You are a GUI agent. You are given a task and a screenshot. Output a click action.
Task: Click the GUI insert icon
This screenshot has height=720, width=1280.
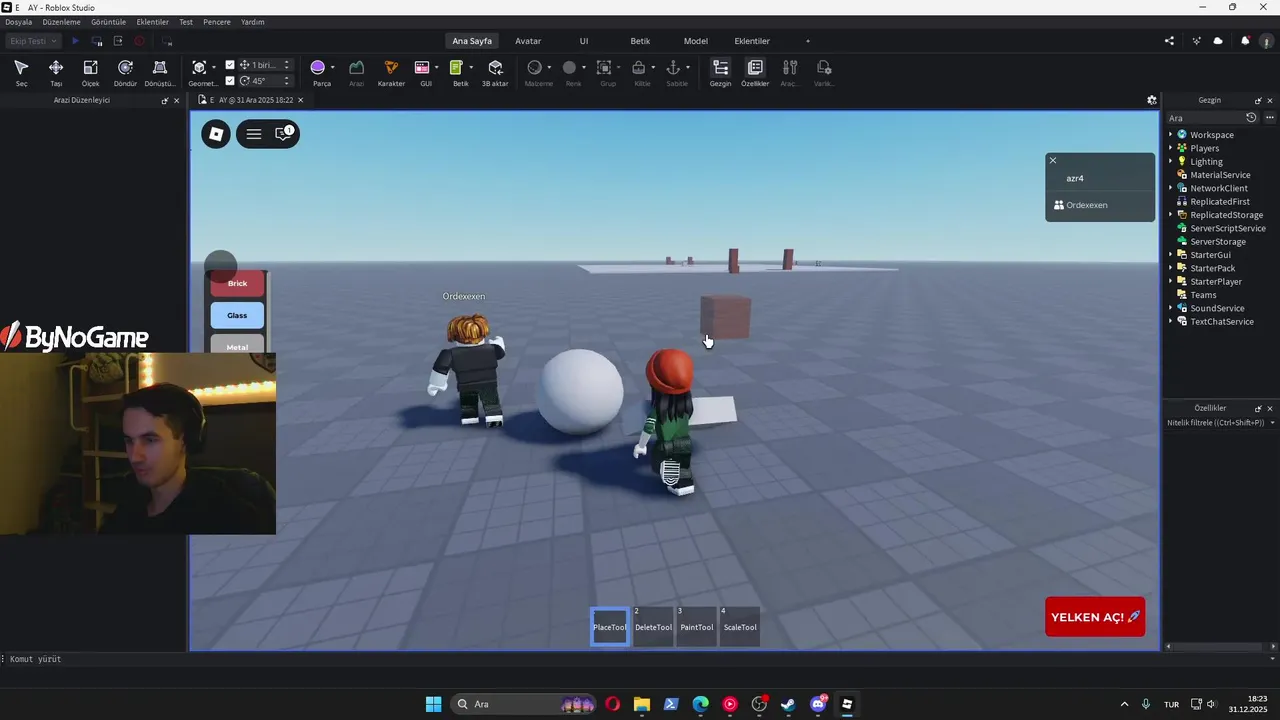pos(422,68)
